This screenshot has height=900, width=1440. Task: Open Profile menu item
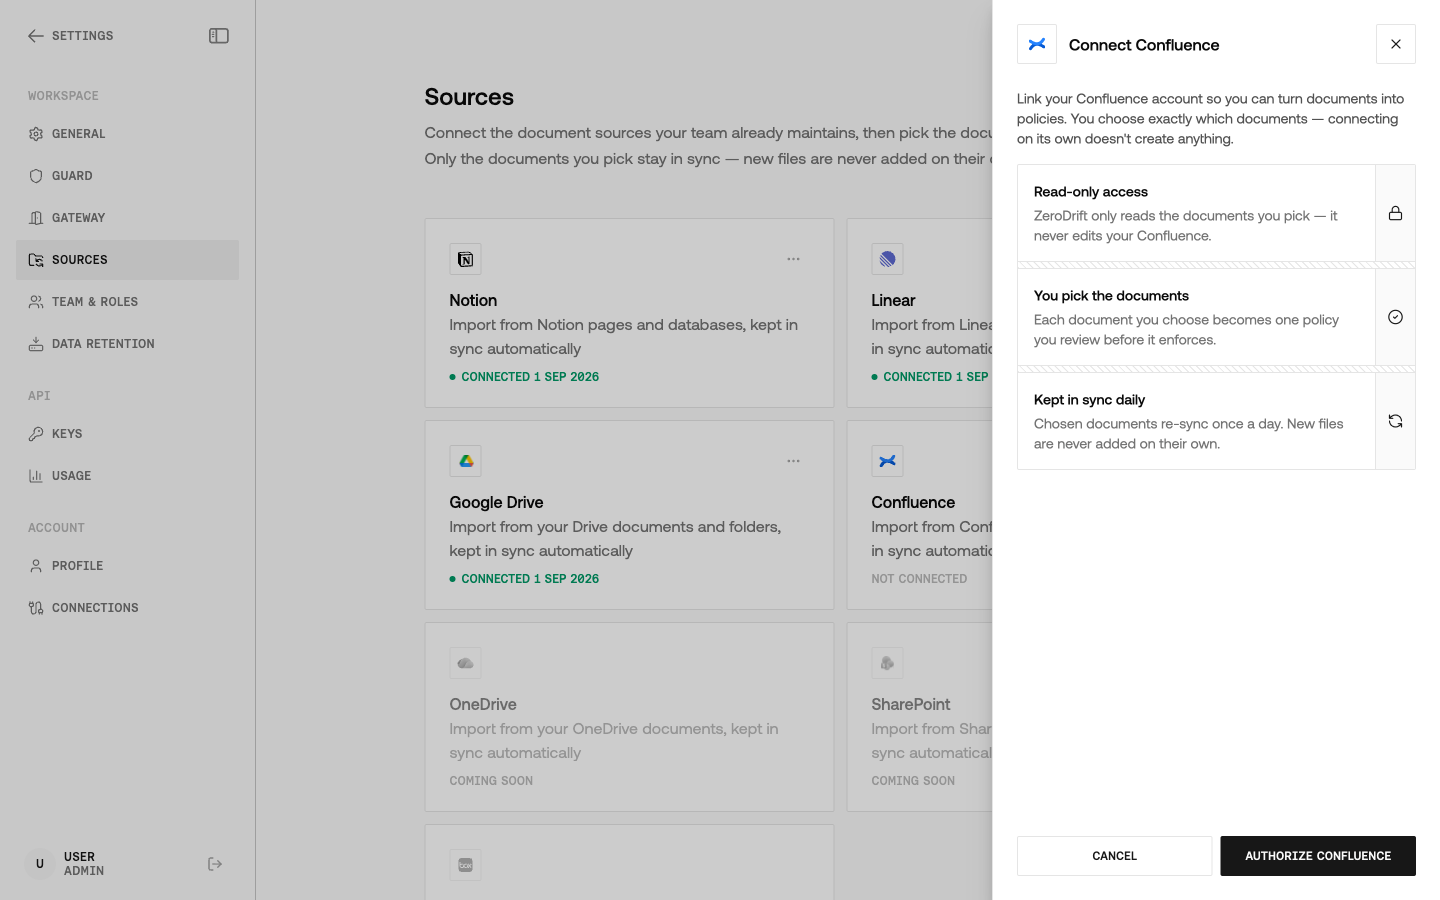[127, 566]
